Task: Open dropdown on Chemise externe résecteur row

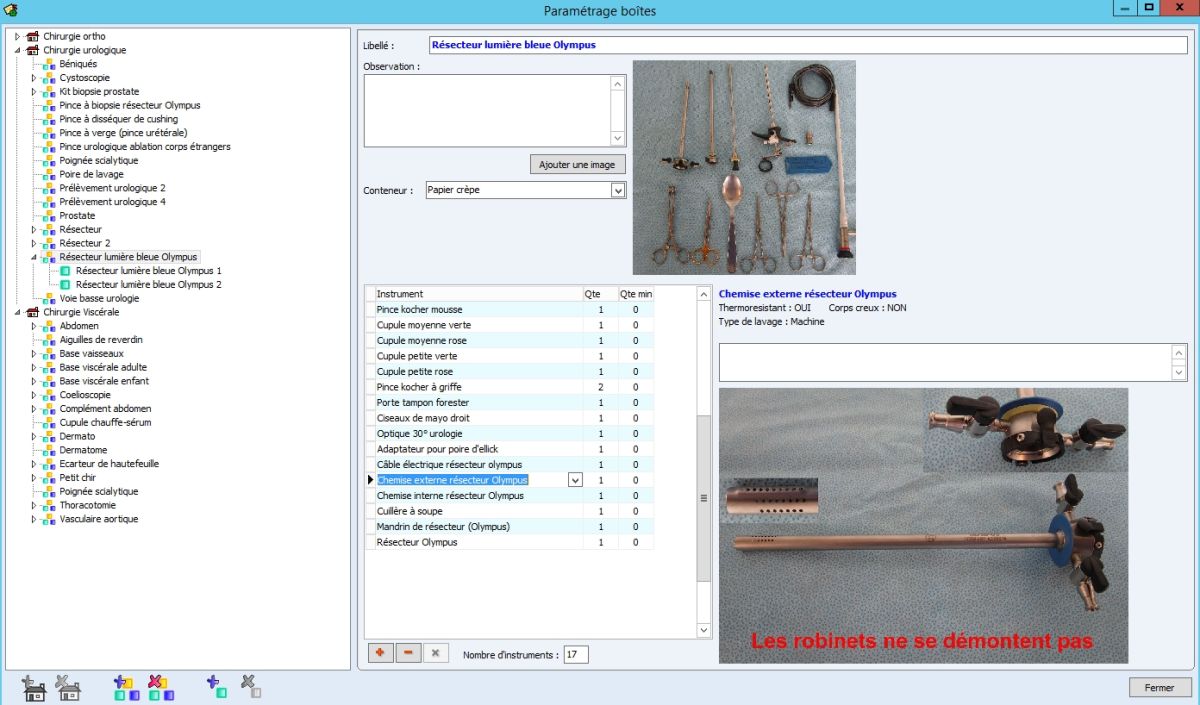Action: (x=575, y=480)
